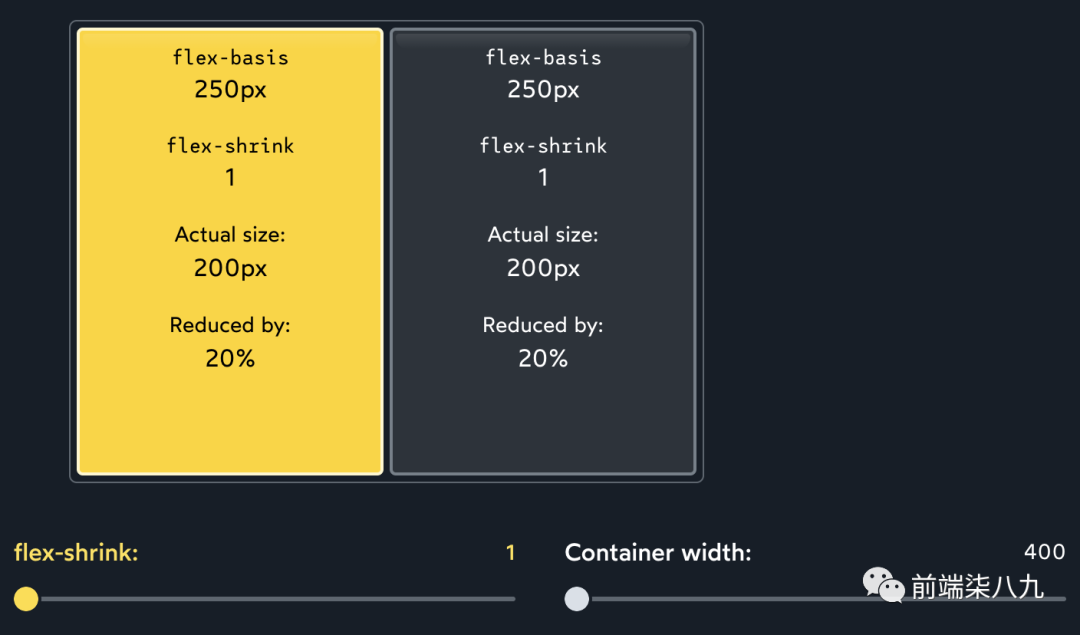Click the Container width label text
The image size is (1080, 635).
[x=657, y=552]
